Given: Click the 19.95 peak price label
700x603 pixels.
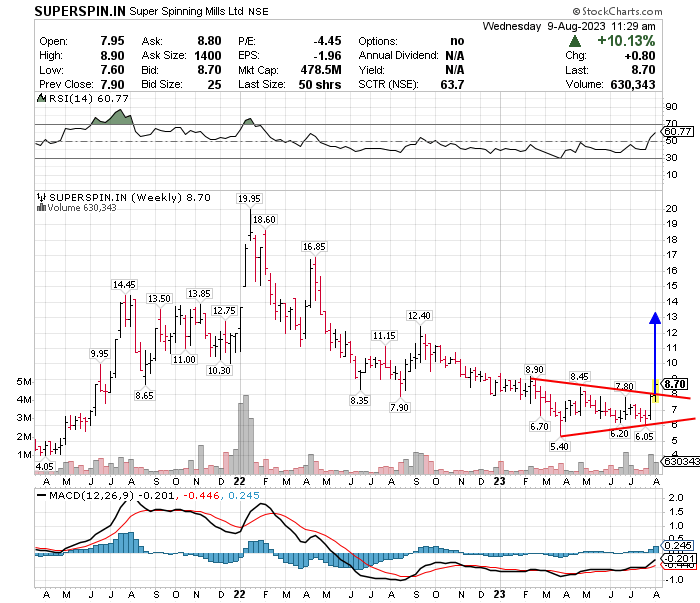Looking at the screenshot, I should click(249, 199).
